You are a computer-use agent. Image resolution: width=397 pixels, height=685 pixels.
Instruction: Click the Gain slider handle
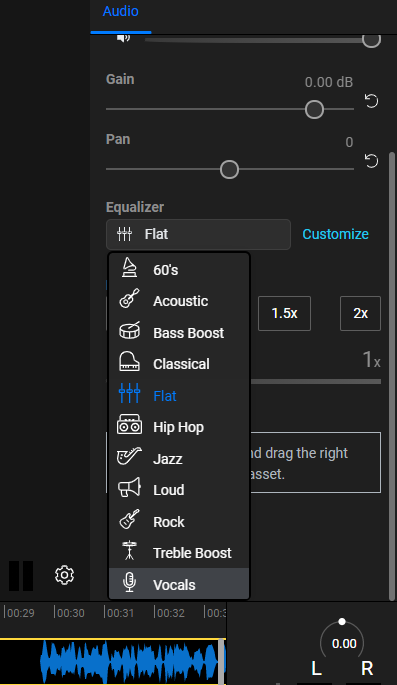click(314, 109)
